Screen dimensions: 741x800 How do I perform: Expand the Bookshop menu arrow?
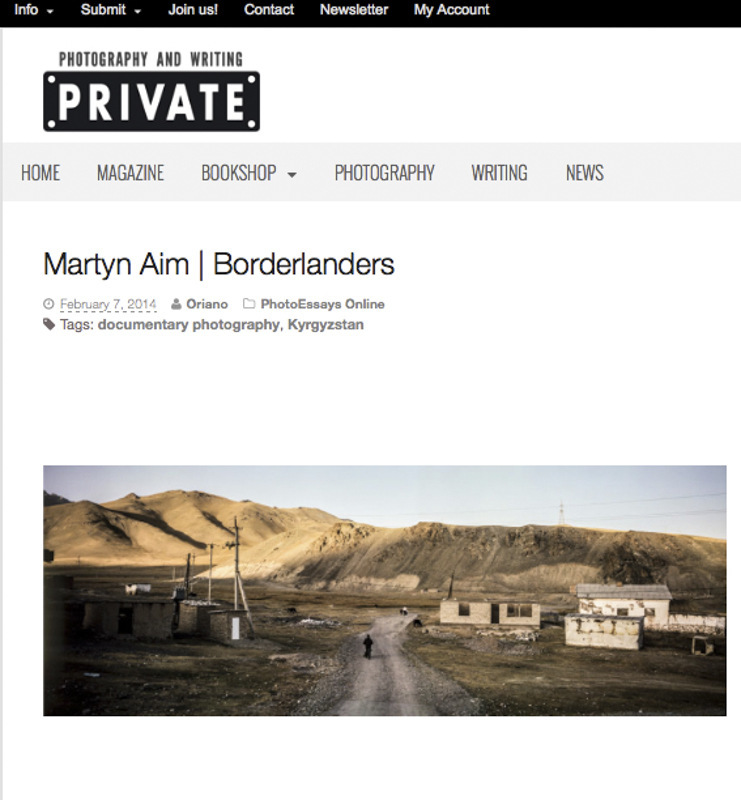292,174
